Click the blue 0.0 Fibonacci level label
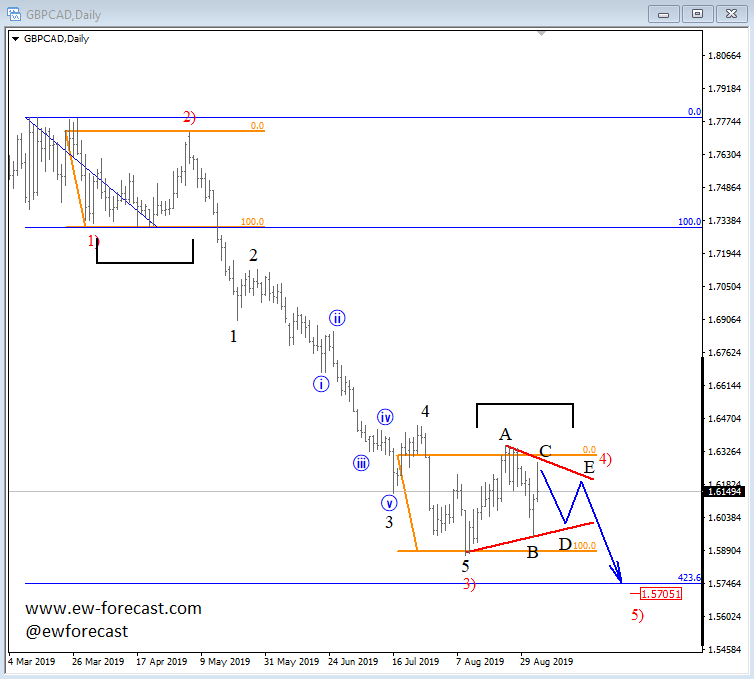 pos(694,112)
